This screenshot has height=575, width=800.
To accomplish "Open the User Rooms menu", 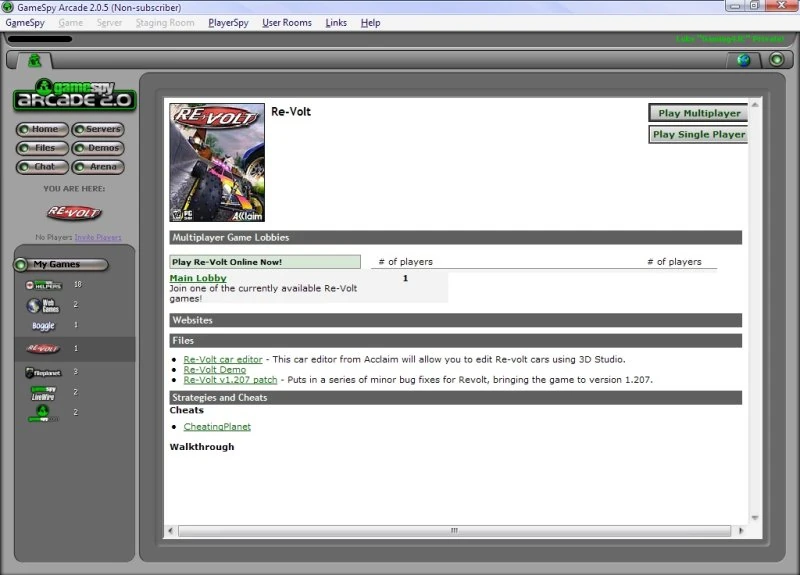I will click(x=287, y=23).
